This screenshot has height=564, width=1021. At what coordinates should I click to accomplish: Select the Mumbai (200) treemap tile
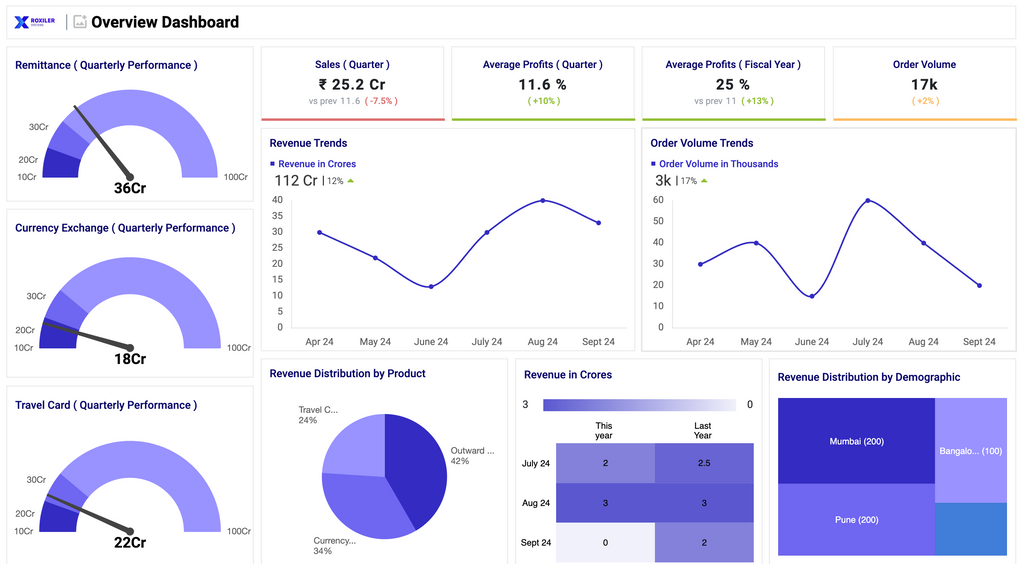pyautogui.click(x=855, y=441)
